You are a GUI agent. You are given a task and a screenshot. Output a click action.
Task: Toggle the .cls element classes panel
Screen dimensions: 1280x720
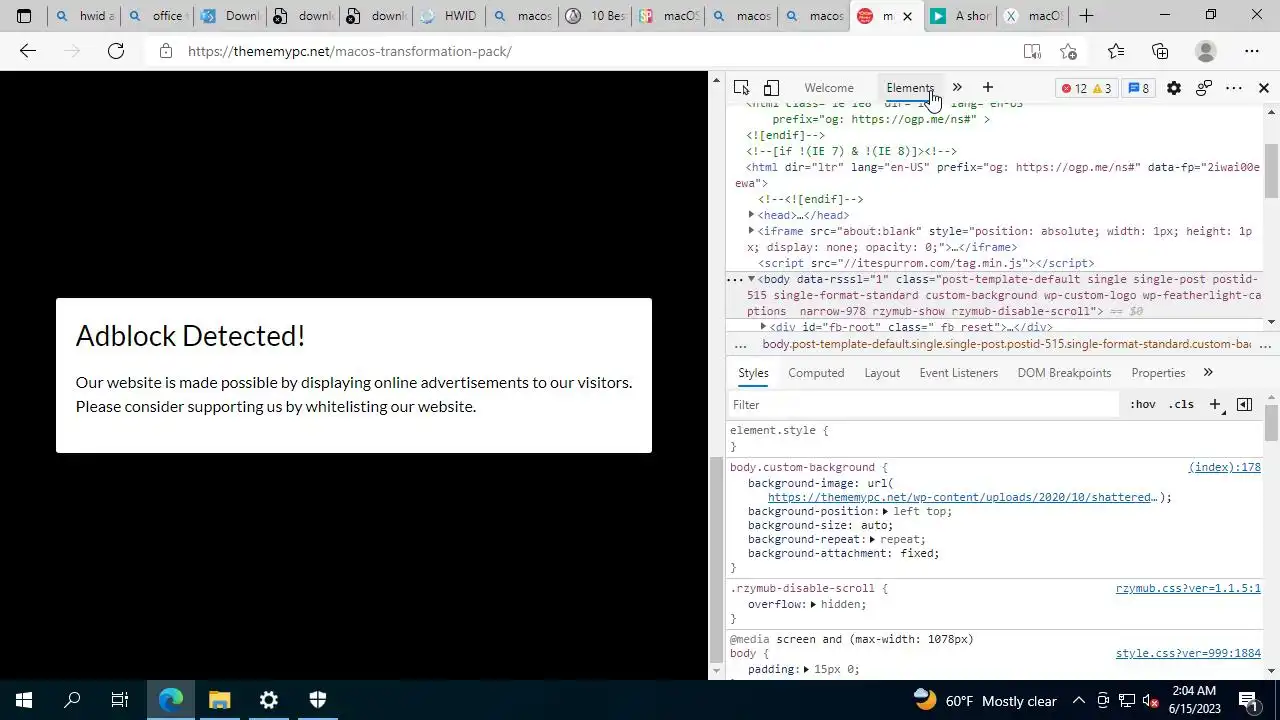pos(1181,405)
